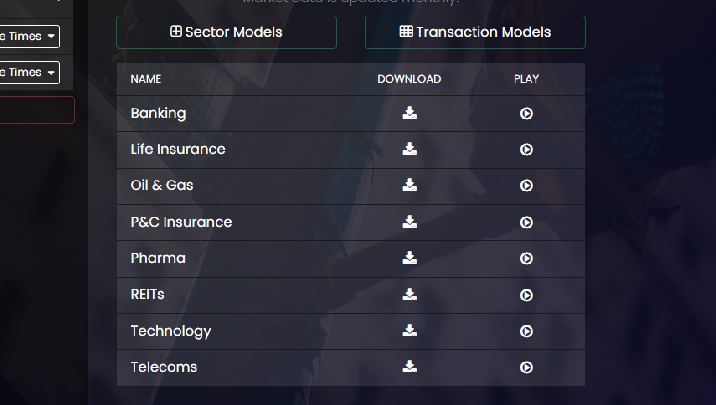Play the Oil & Gas video
Screen dimensions: 716x405
click(526, 186)
